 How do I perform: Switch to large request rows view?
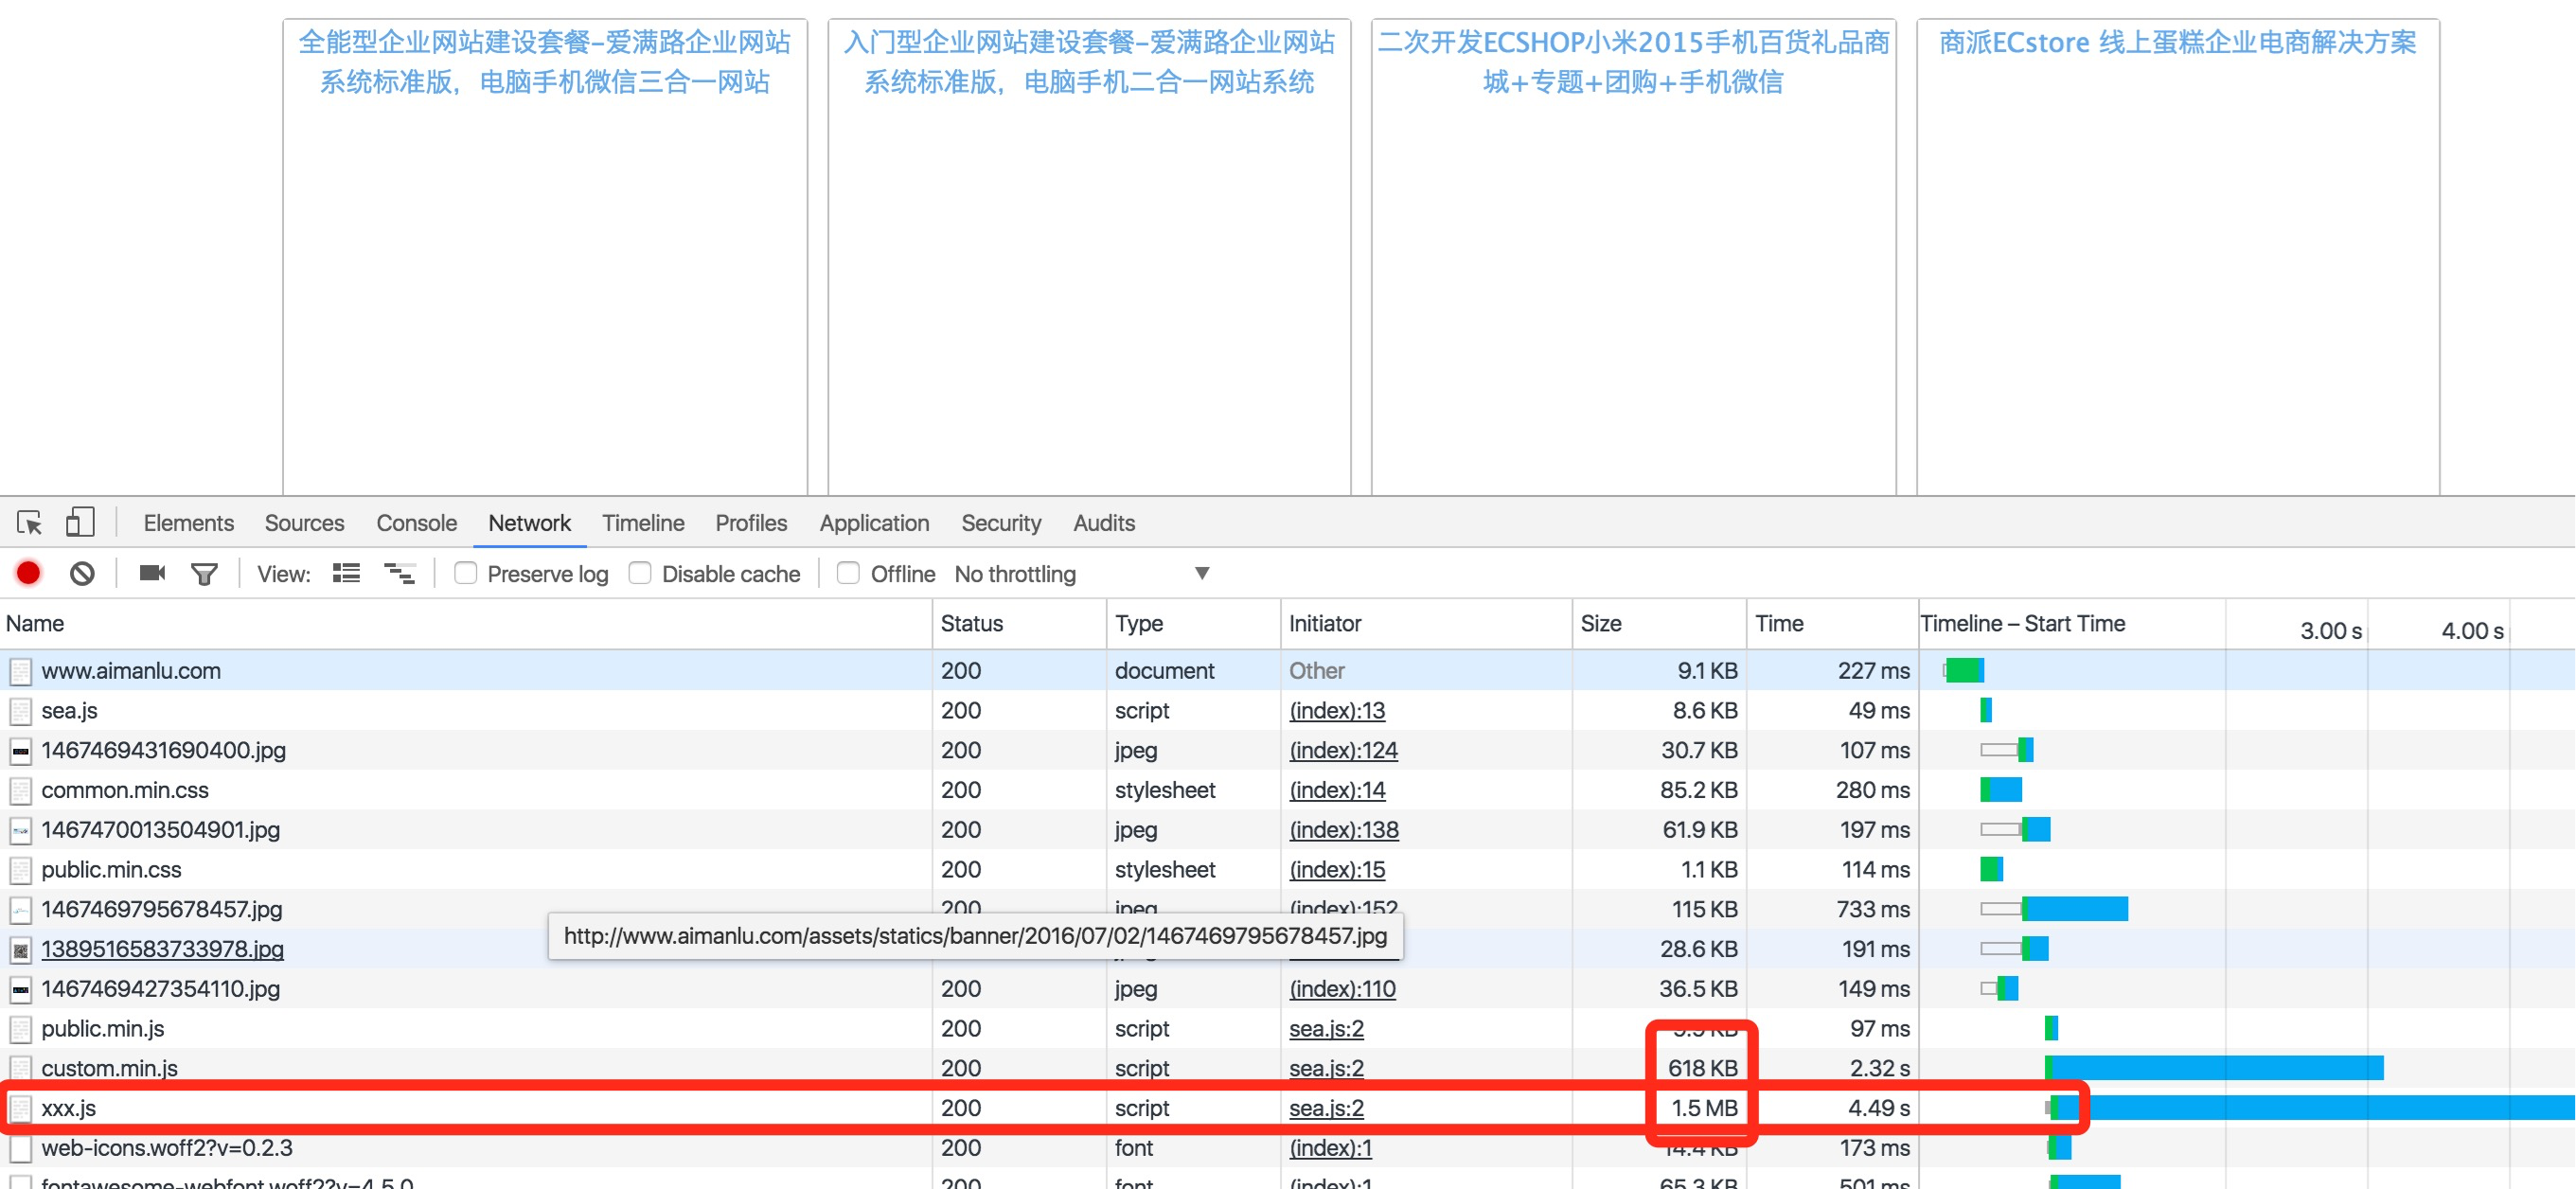[346, 573]
